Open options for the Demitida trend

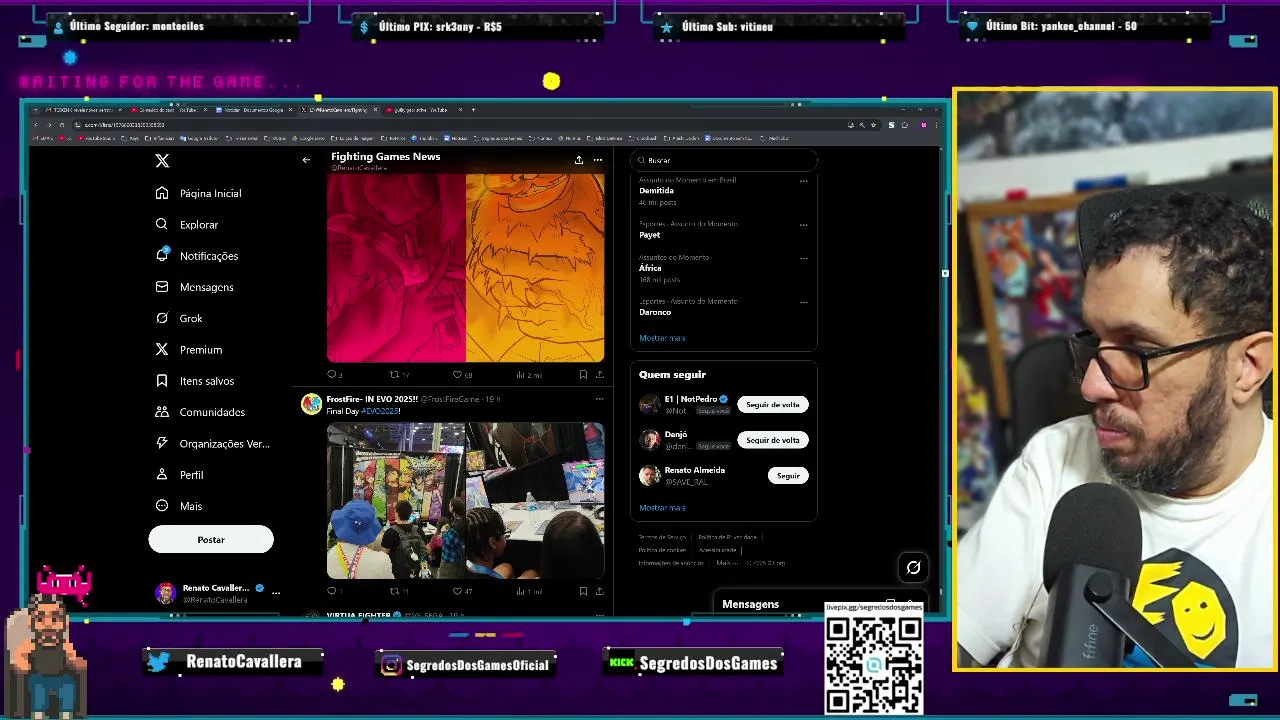click(803, 181)
